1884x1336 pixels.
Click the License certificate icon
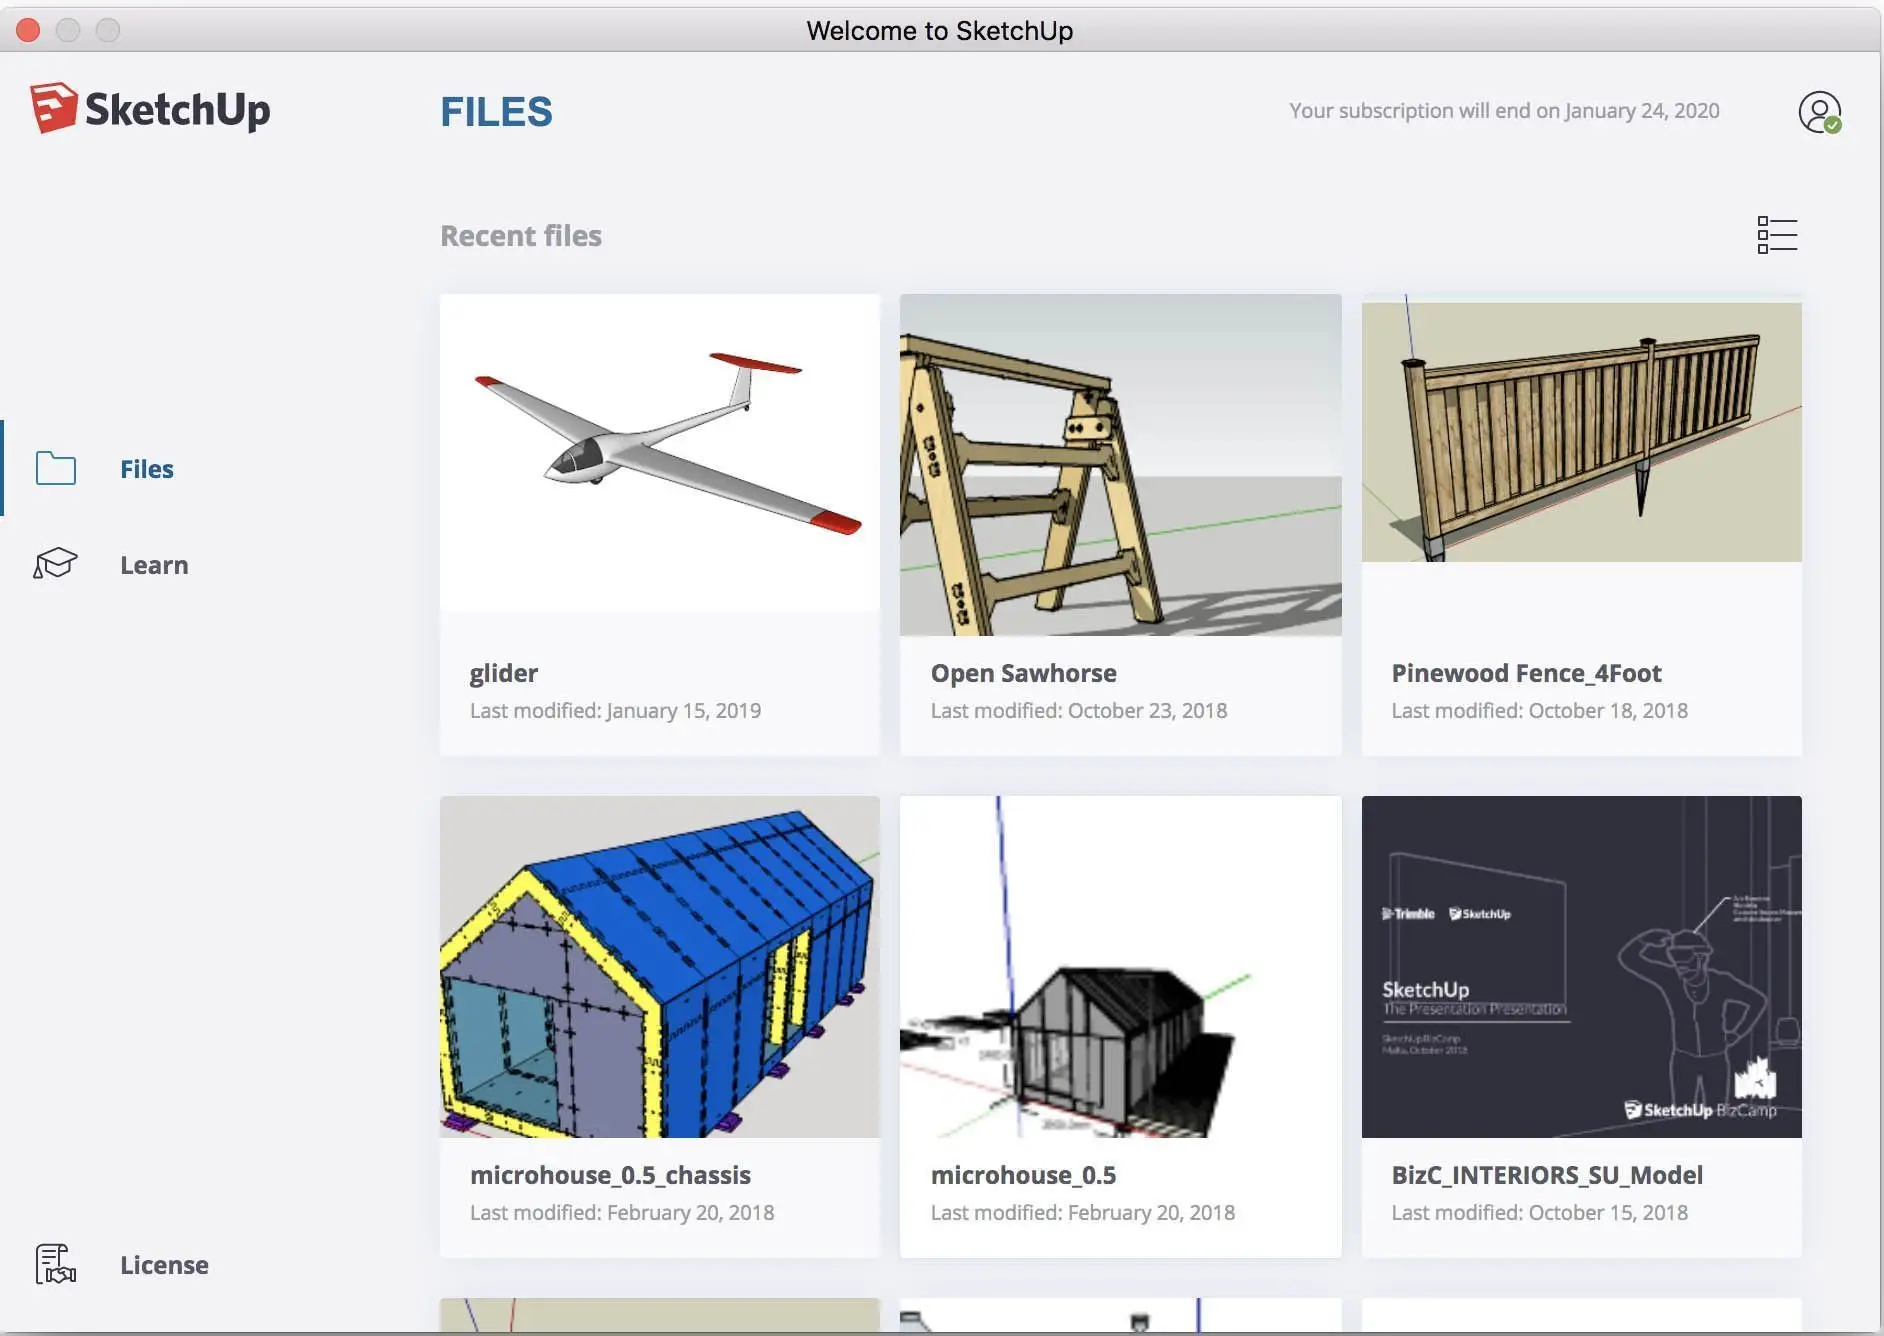[x=55, y=1264]
